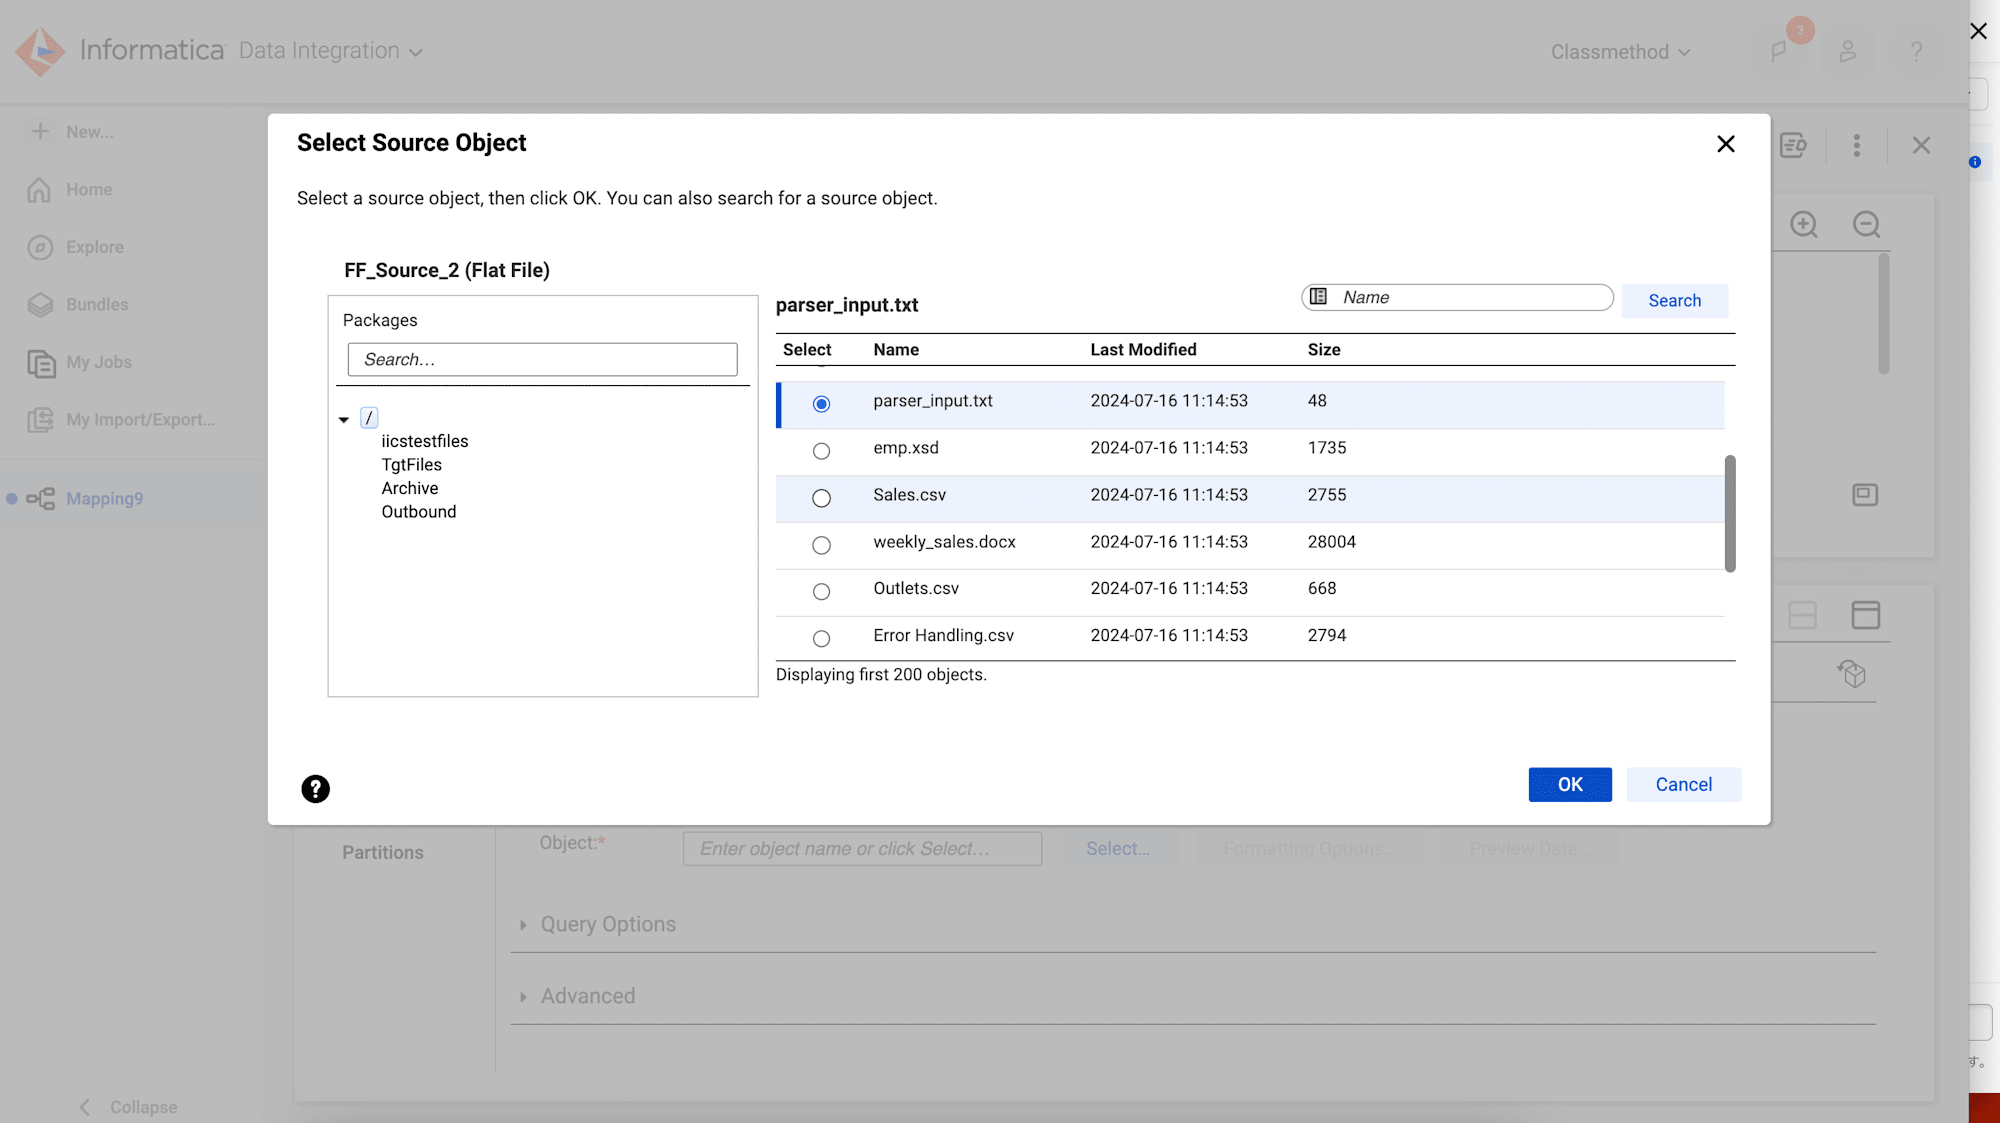
Task: Open the My Import/Export icon
Action: pyautogui.click(x=40, y=420)
